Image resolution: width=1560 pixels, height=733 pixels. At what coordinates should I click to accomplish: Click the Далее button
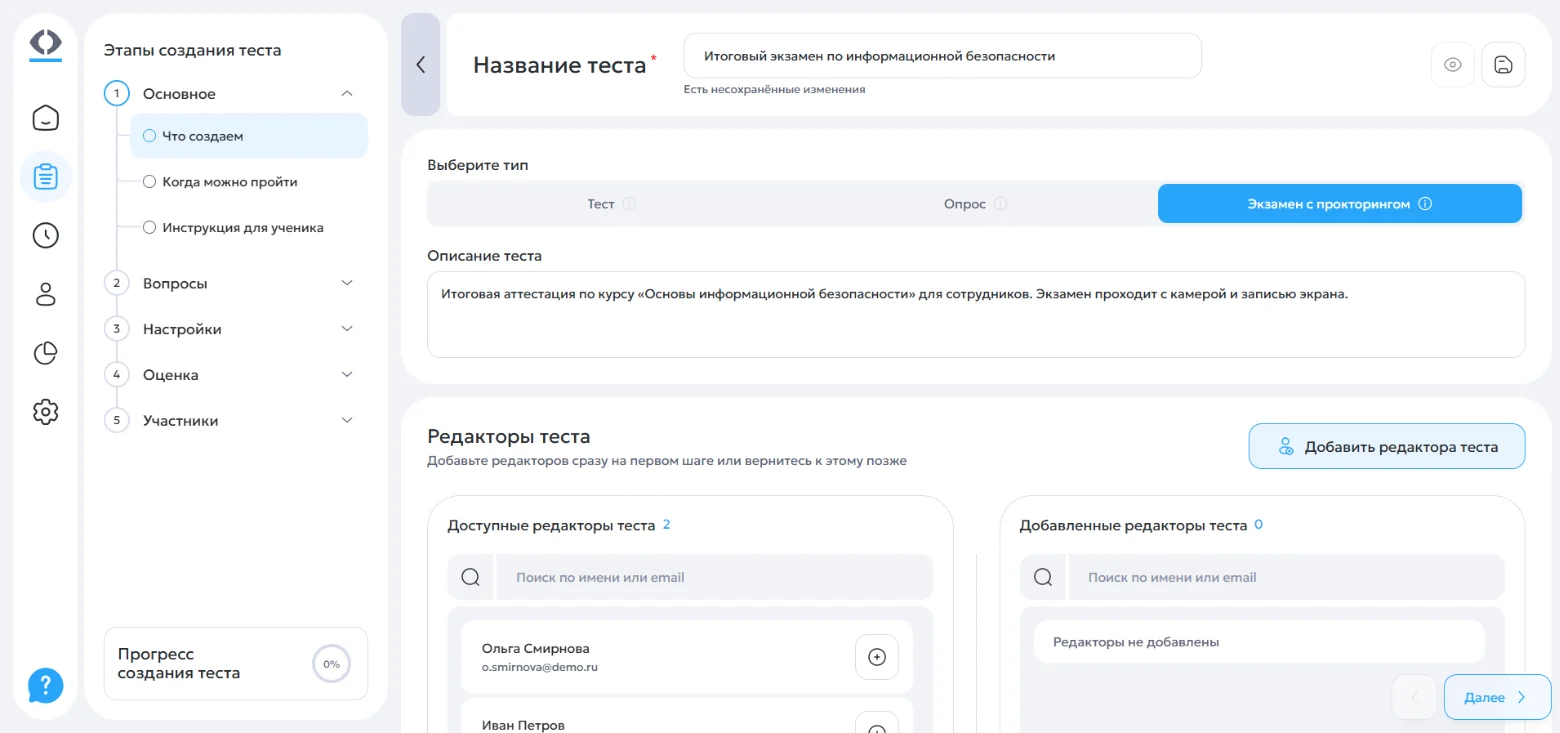1497,697
